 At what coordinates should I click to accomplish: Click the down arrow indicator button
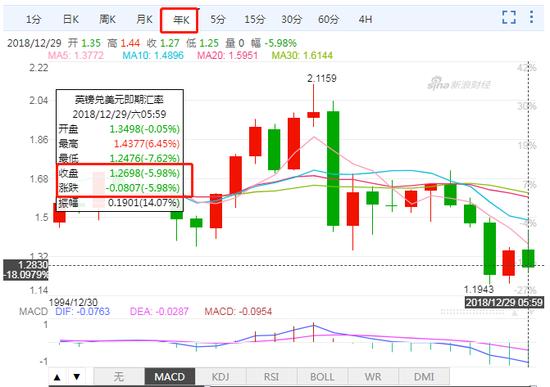(77, 378)
